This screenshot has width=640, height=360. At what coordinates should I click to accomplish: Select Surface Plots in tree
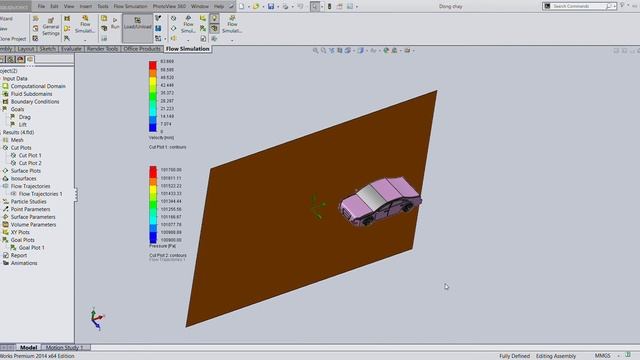coord(25,171)
